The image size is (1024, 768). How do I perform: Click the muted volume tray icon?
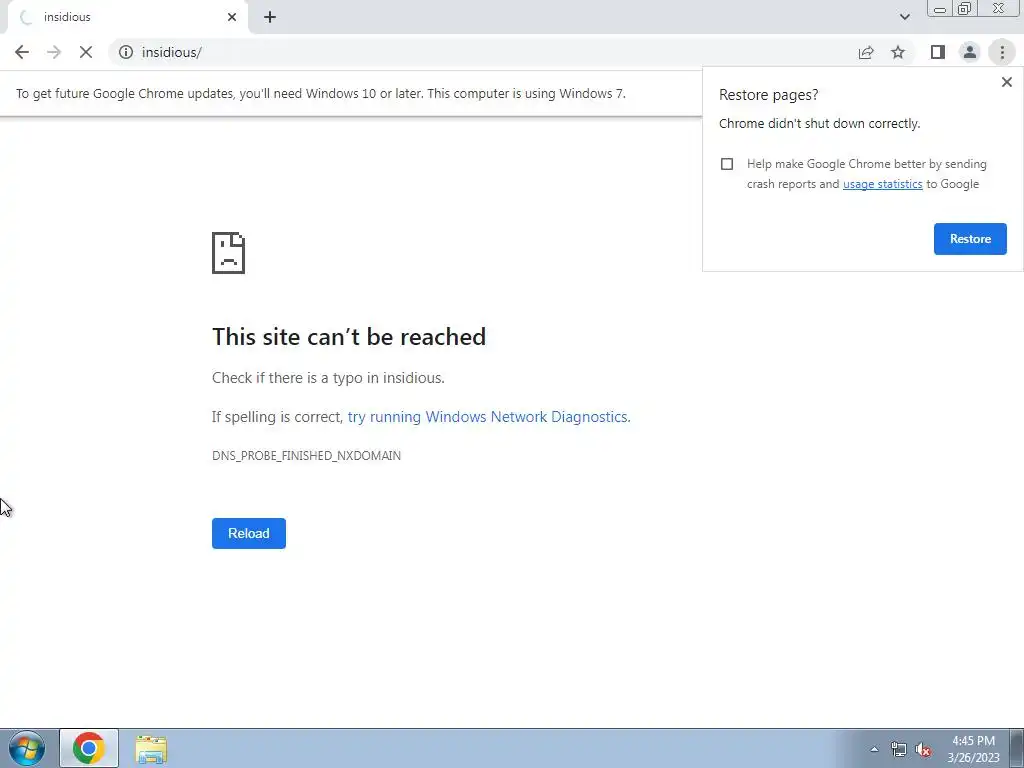tap(923, 750)
